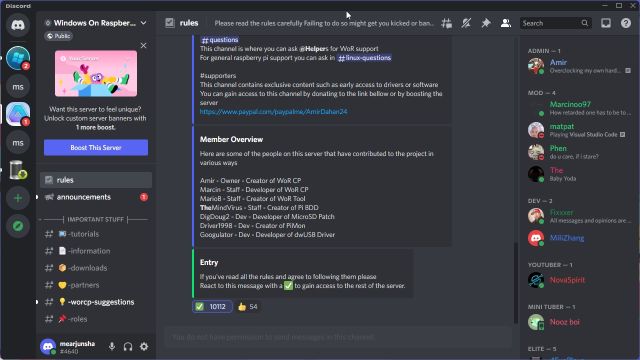Open member 'The' Baby Yoda profile
Screen dimensions: 640x360
tap(579, 174)
